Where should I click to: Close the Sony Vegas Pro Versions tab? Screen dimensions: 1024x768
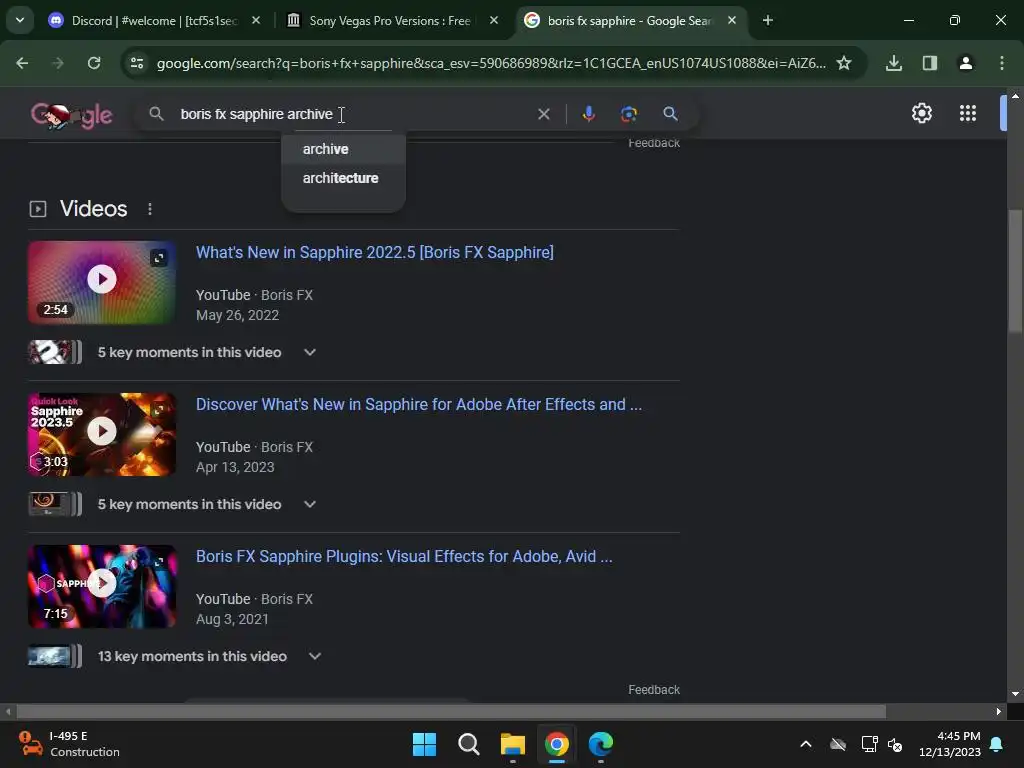point(494,20)
